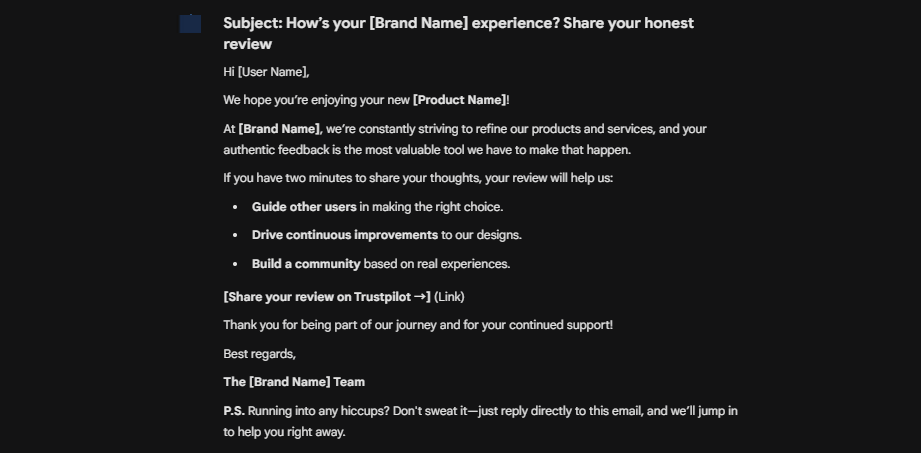Click the dark blue square icon beside Subject

point(190,24)
